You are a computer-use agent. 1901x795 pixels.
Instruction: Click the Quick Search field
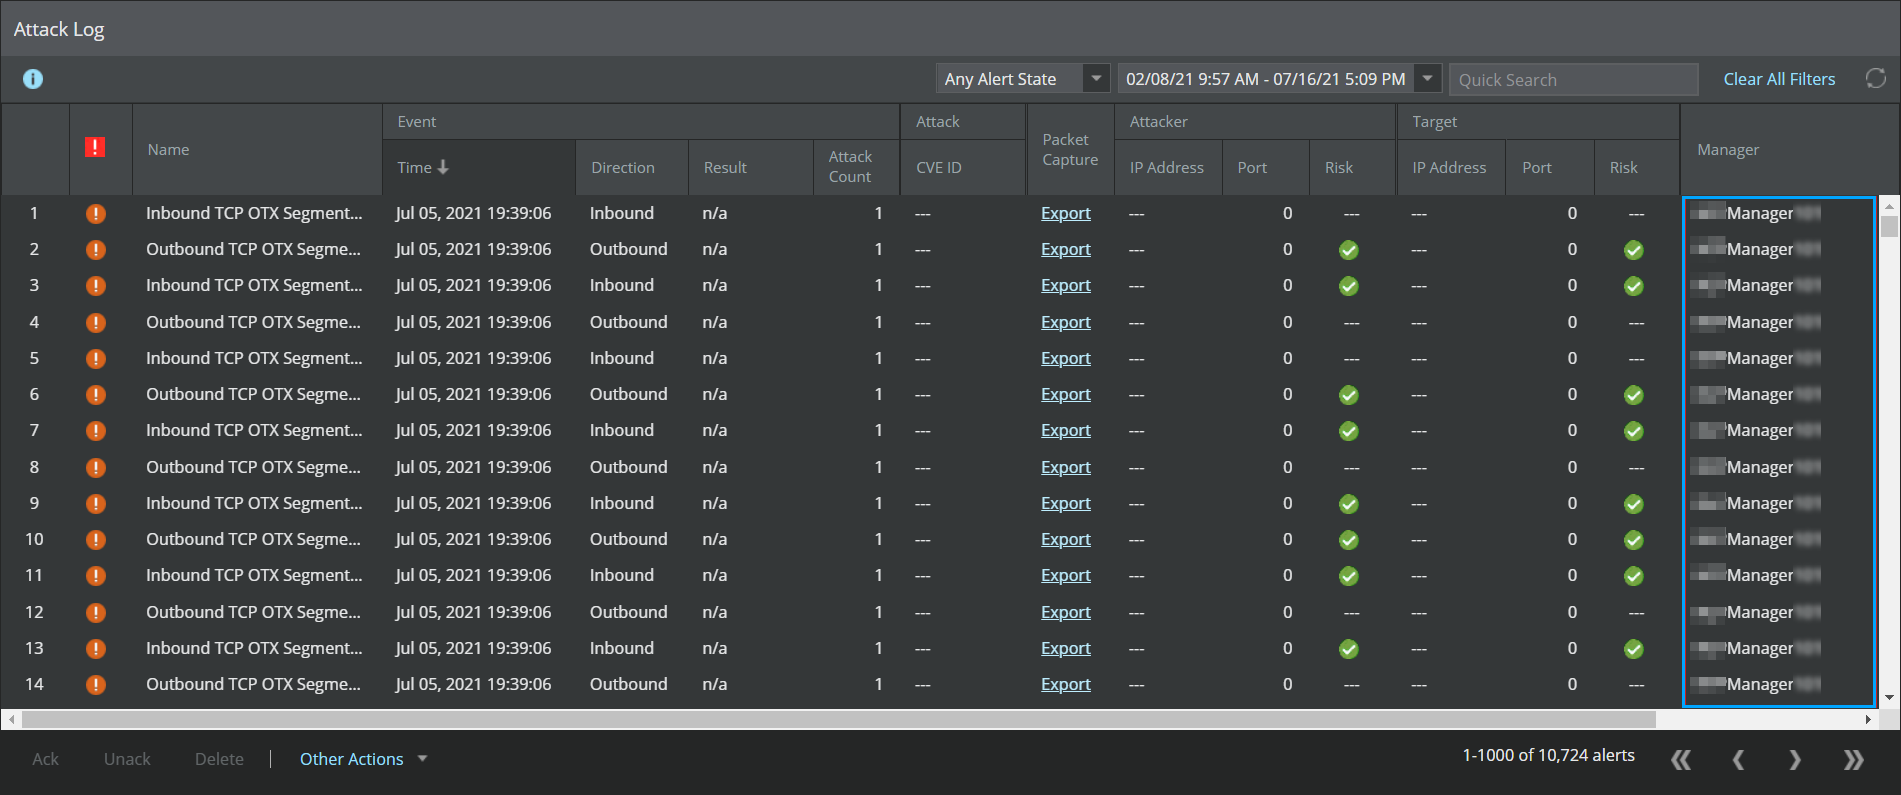(x=1573, y=80)
